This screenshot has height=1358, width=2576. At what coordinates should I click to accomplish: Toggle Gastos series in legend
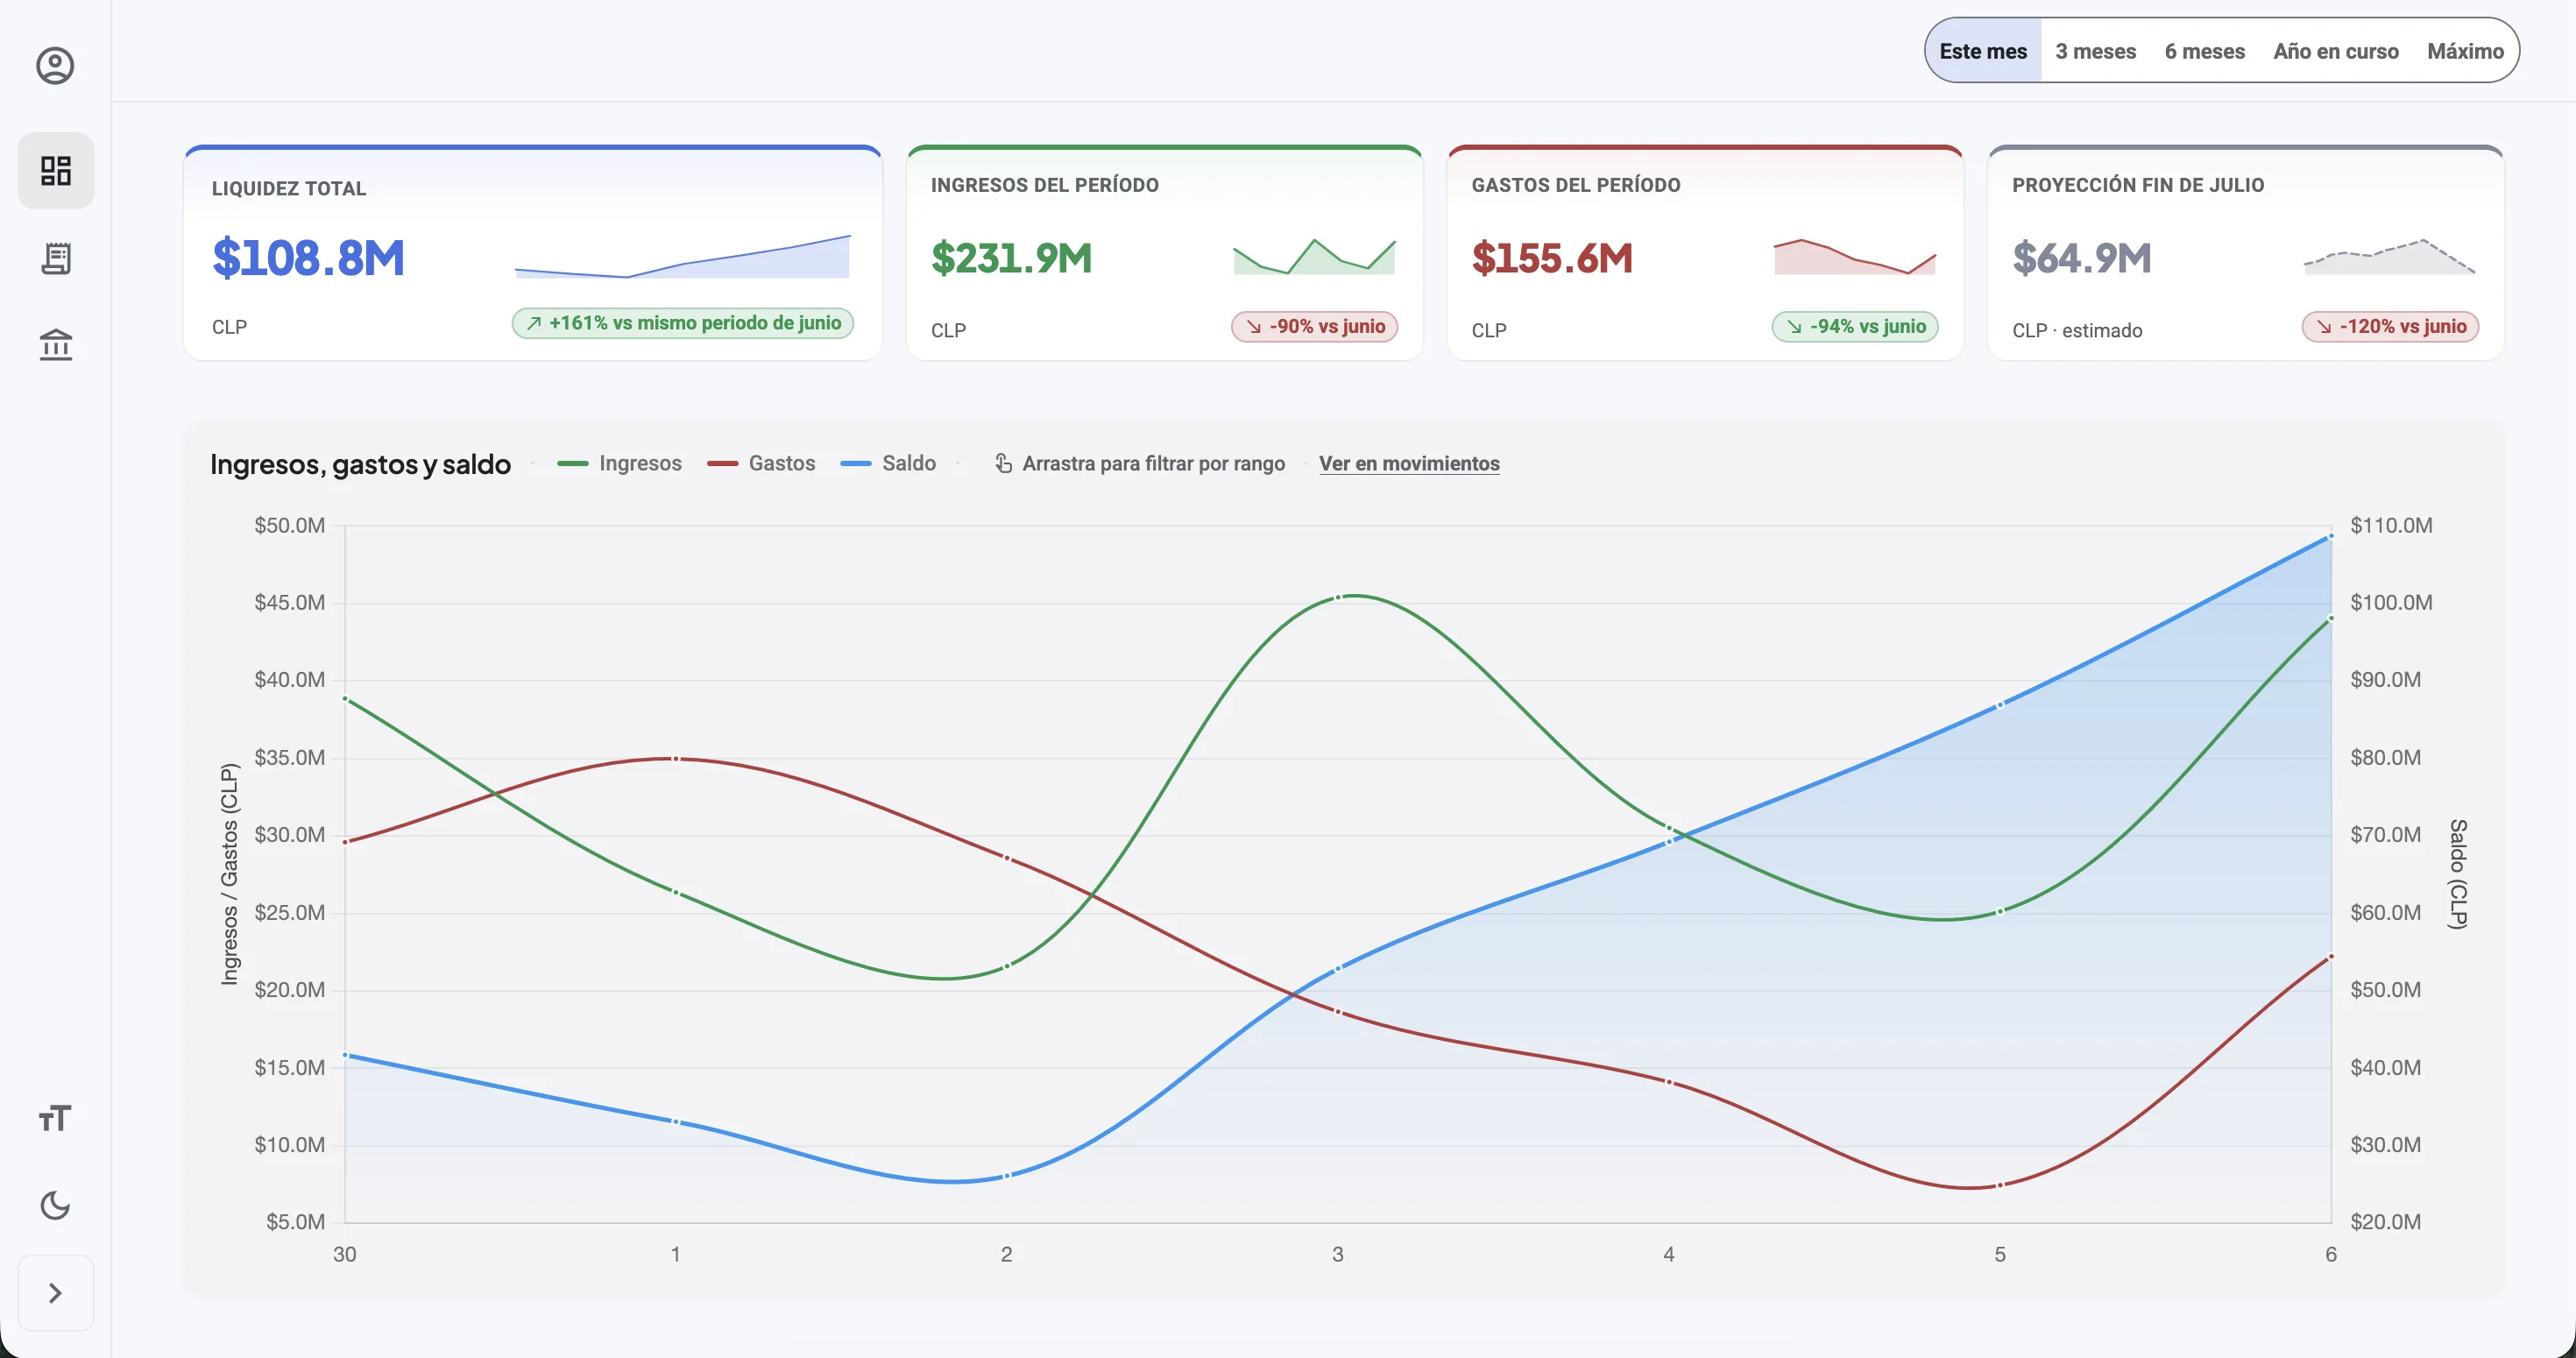tap(761, 463)
